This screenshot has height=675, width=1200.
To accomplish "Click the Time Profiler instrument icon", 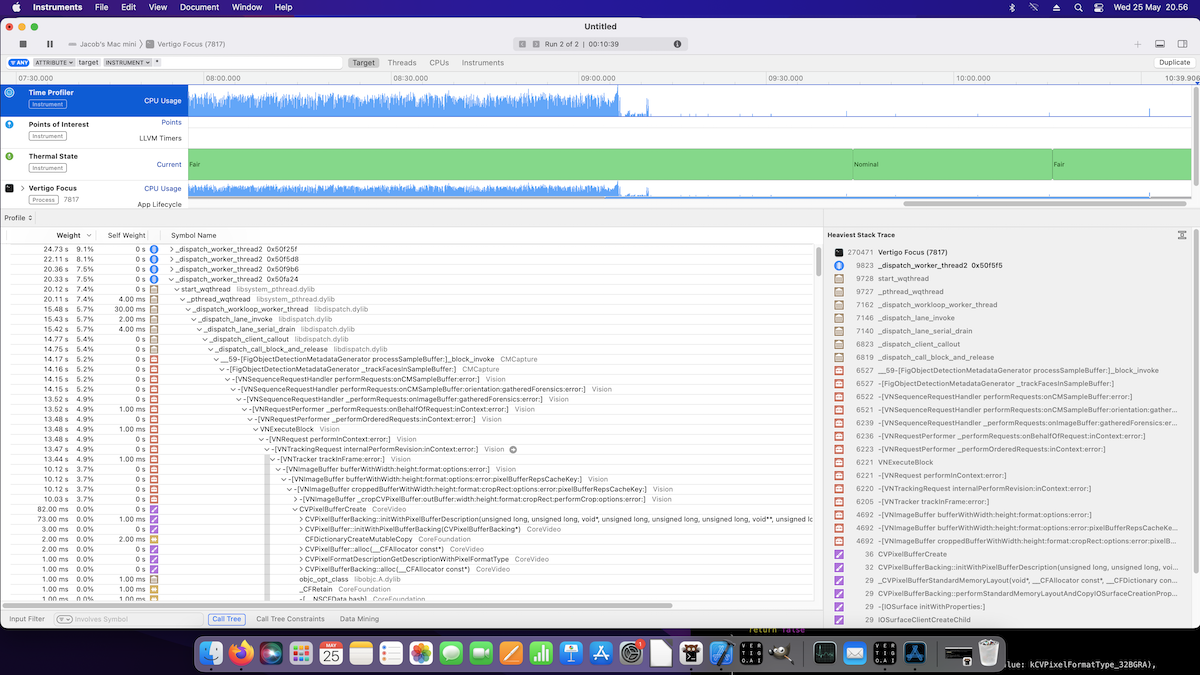I will click(9, 92).
